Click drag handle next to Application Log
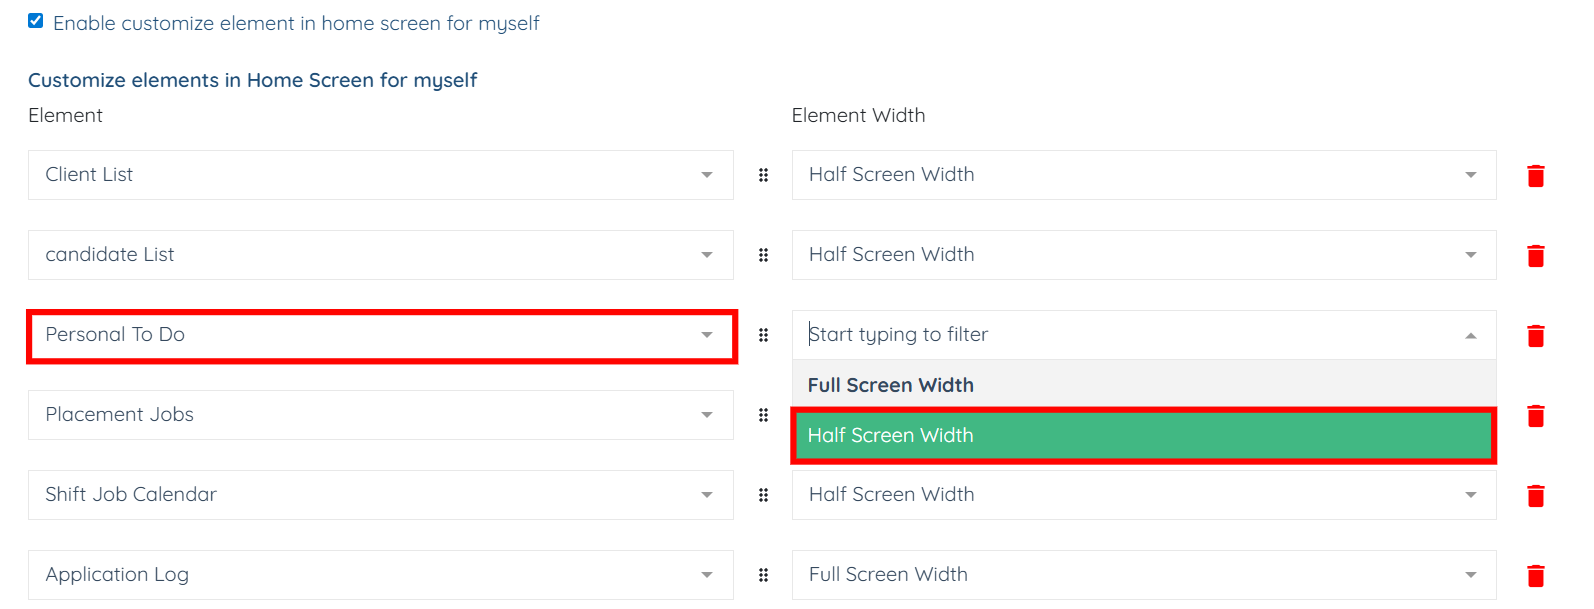 pos(763,575)
